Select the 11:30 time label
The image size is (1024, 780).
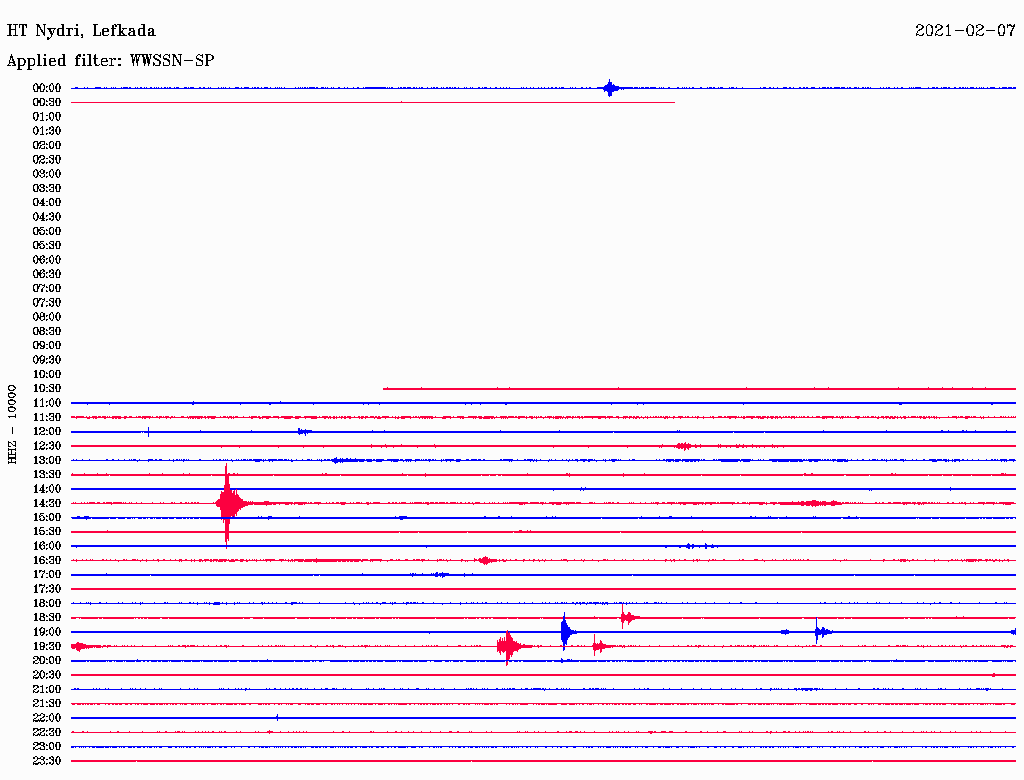47,417
